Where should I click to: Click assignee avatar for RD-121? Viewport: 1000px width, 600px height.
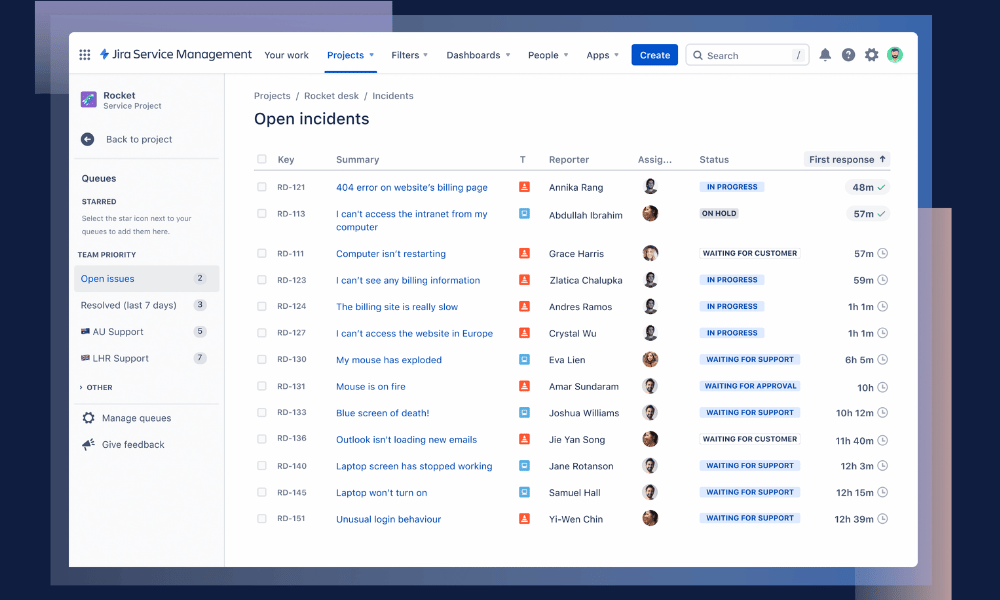pos(650,186)
